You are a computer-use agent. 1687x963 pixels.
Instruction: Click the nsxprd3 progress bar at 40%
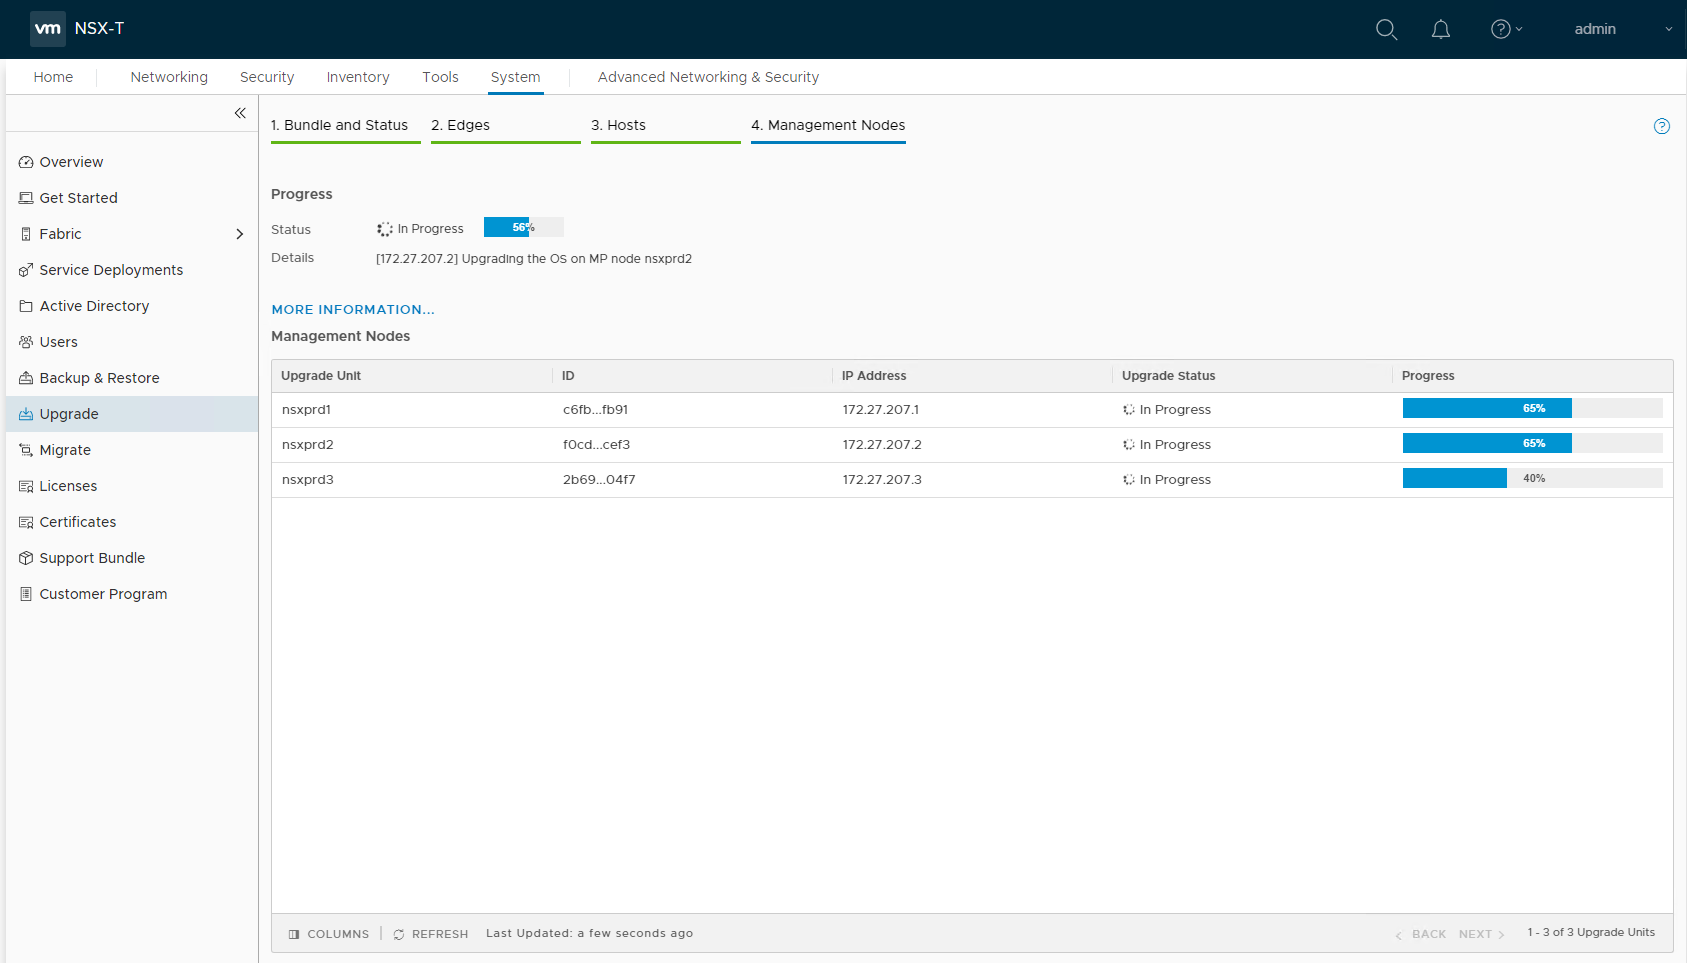1532,479
